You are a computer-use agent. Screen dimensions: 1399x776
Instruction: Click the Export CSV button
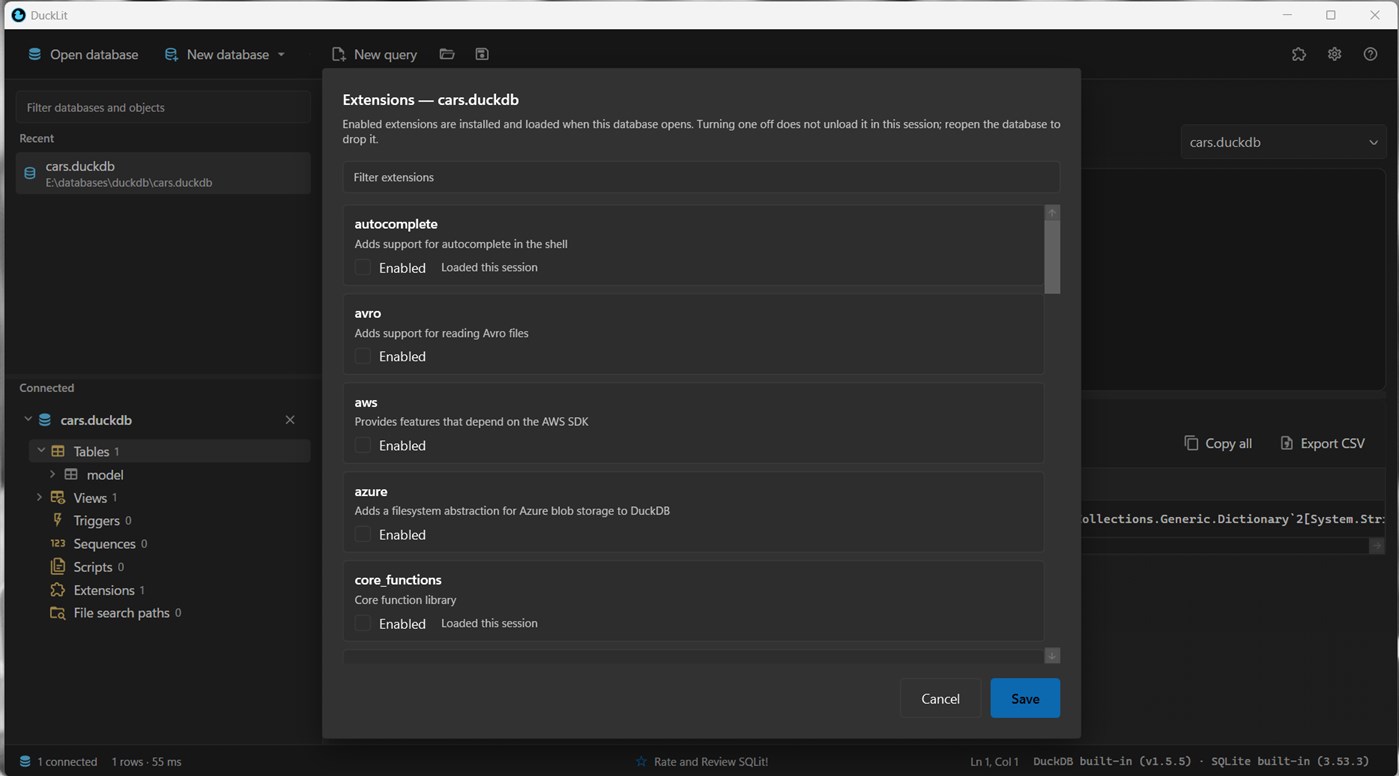[x=1322, y=443]
